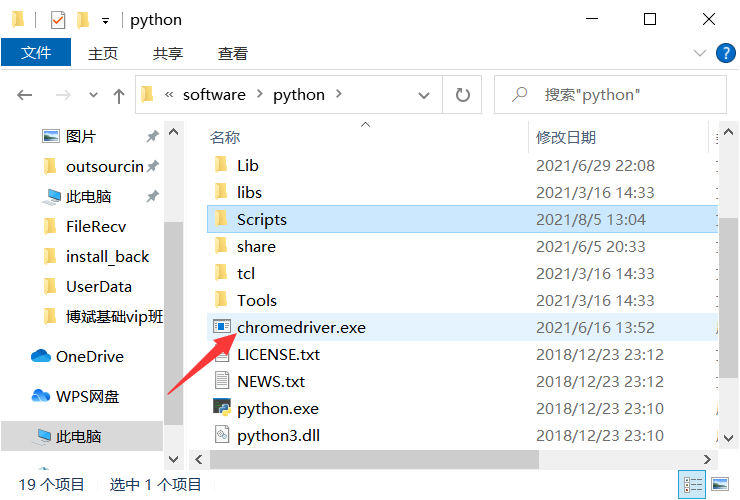Select highlighted 此电脑 in navigation pane
Image resolution: width=740 pixels, height=500 pixels.
[82, 436]
